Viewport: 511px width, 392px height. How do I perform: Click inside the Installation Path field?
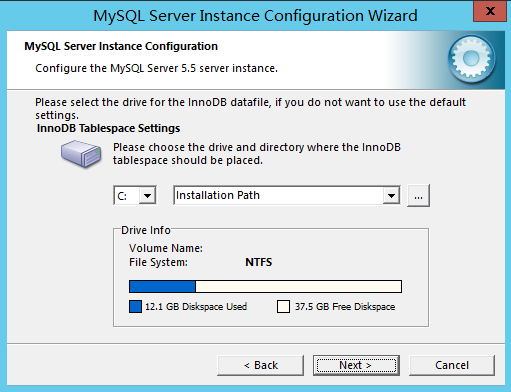(x=278, y=195)
